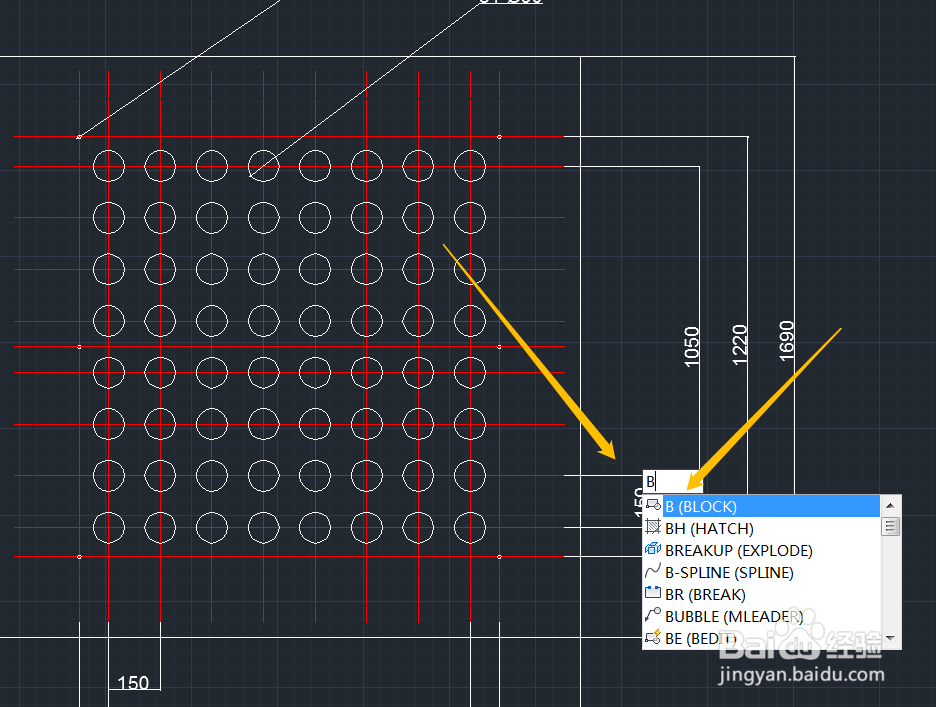
Task: Click the 150 horizontal dimension text
Action: point(133,683)
